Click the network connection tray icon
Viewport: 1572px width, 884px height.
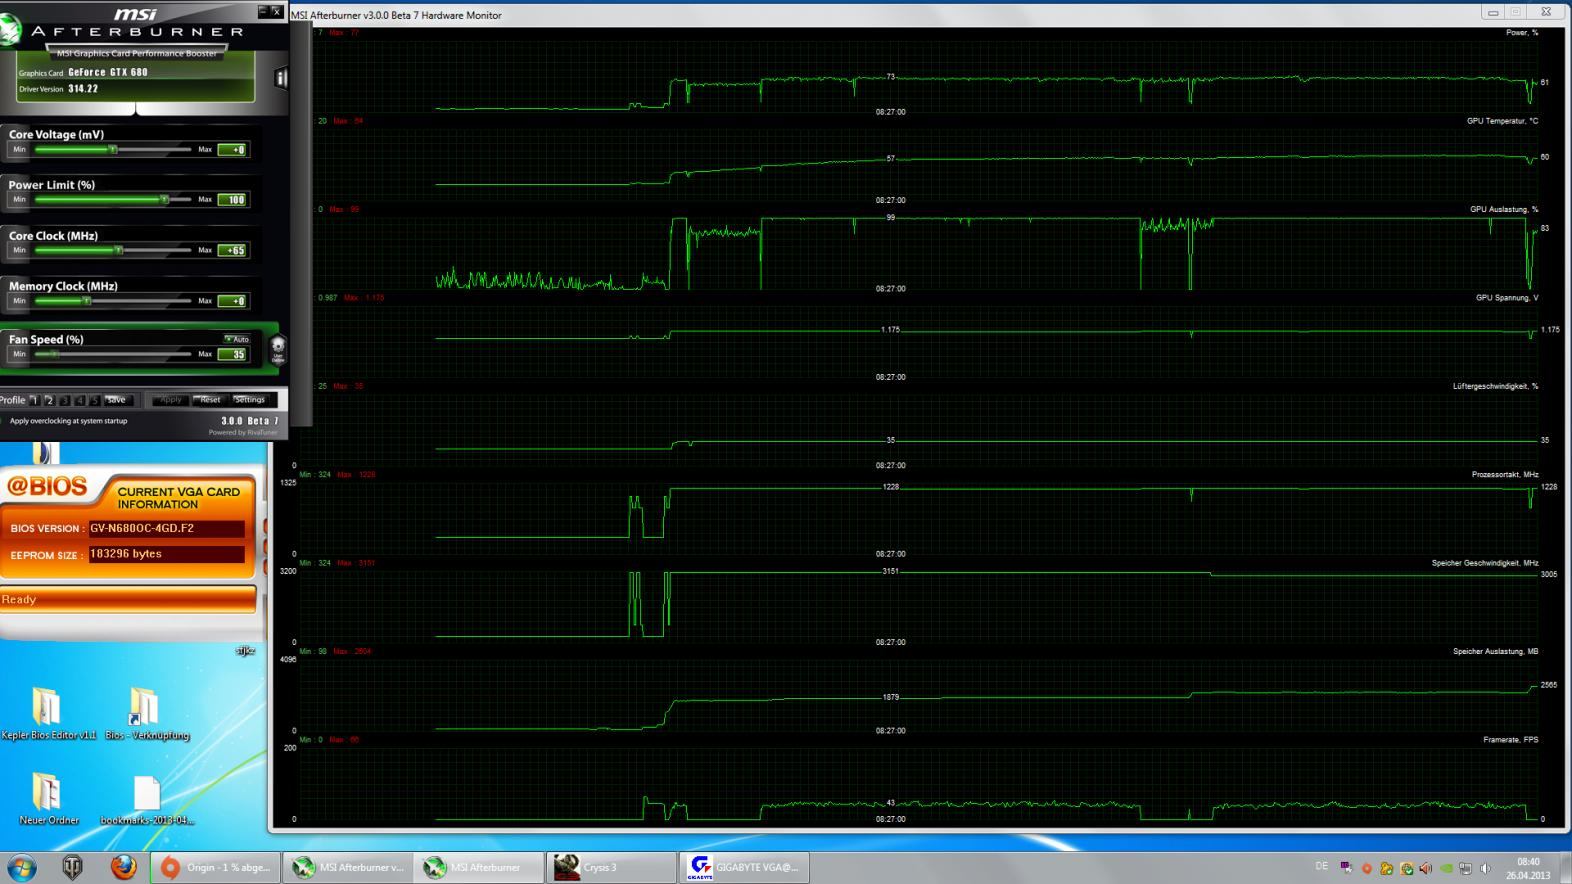1465,868
